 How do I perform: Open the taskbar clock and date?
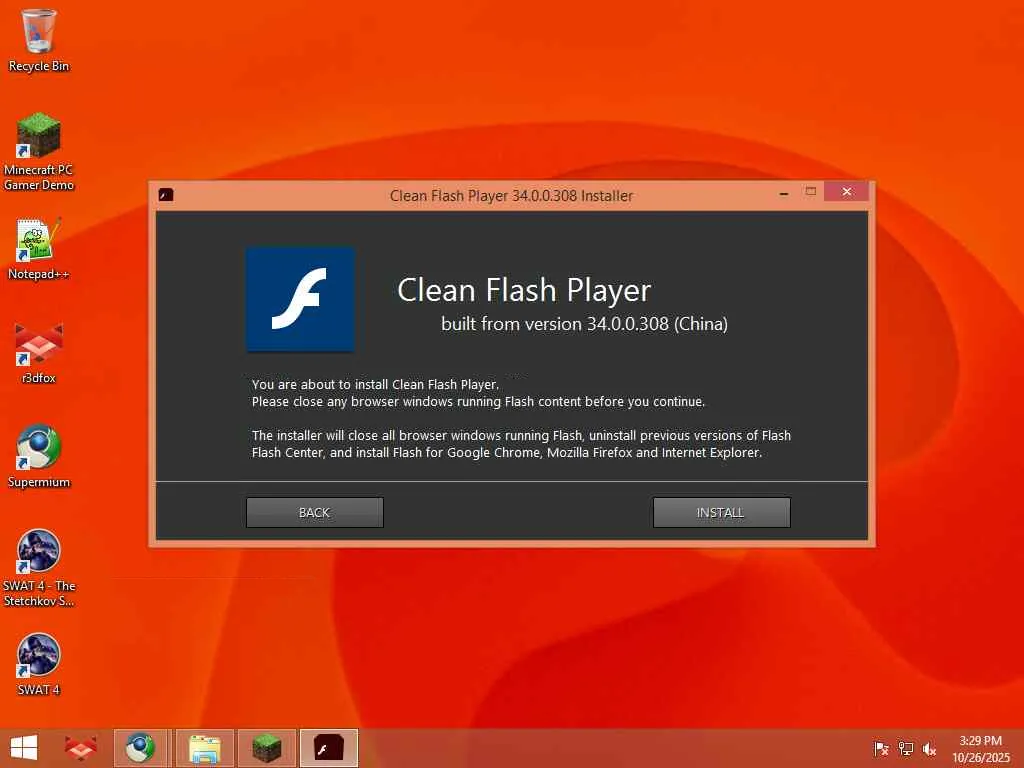980,748
